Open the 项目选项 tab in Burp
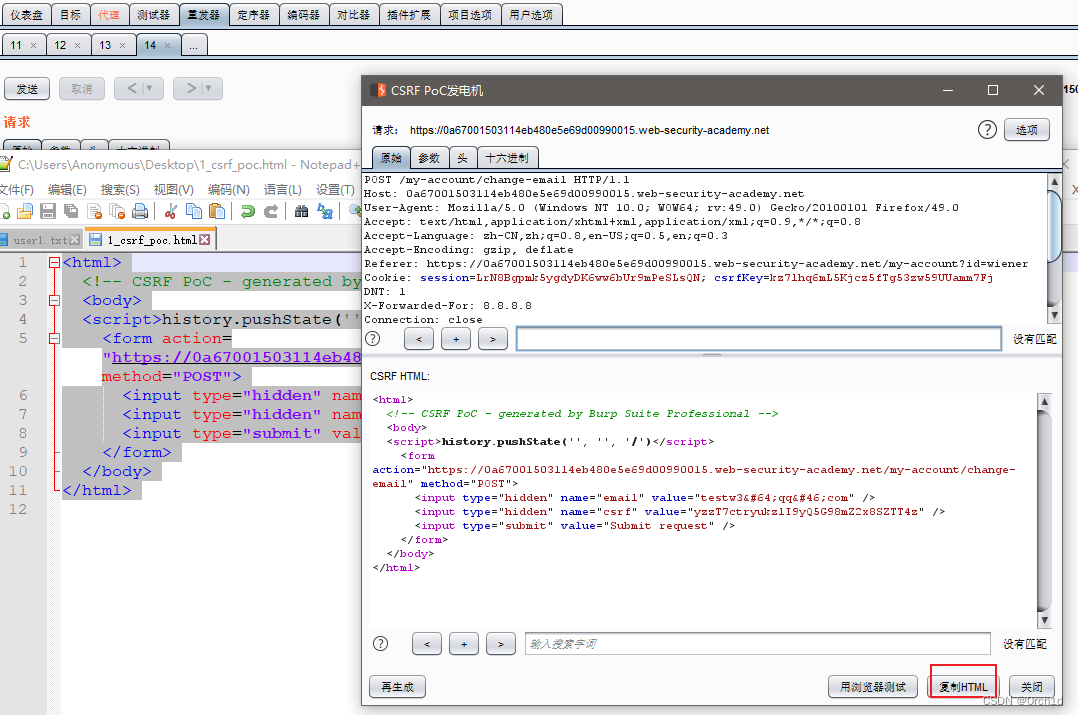 [470, 14]
